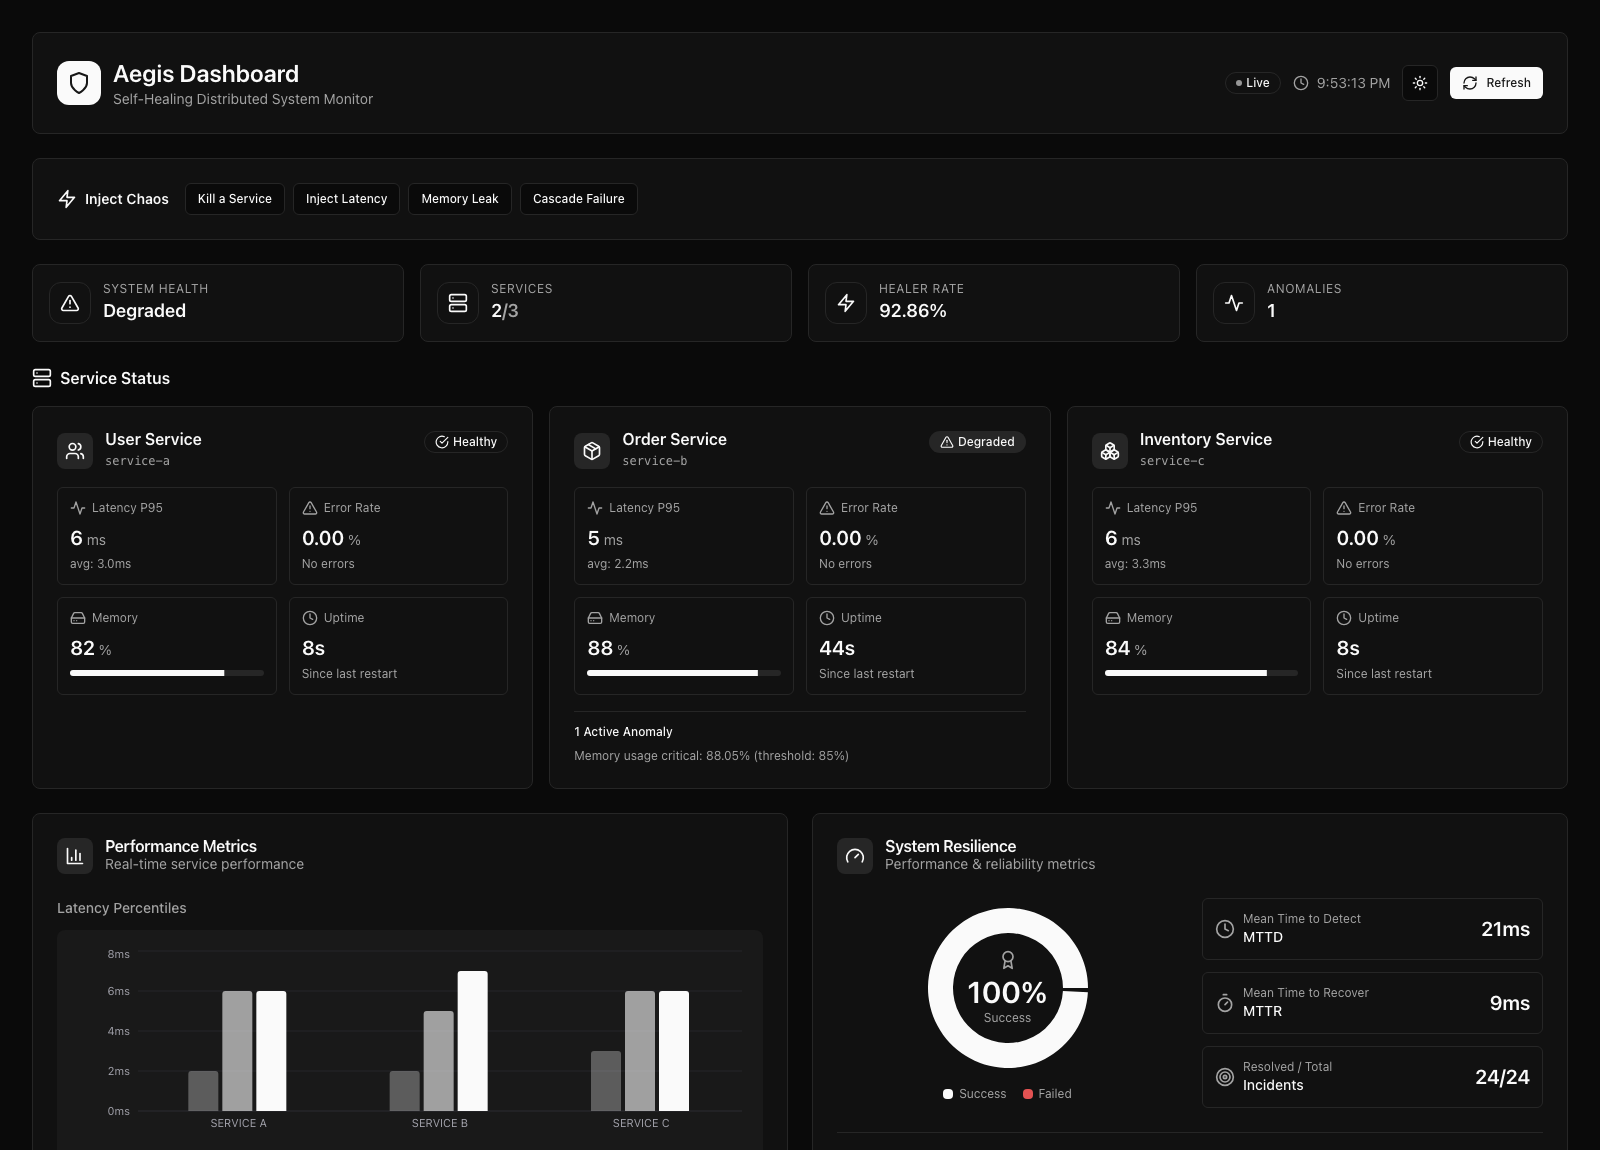Click the Inject Latency button
Screen dimensions: 1600x1150
(x=346, y=199)
